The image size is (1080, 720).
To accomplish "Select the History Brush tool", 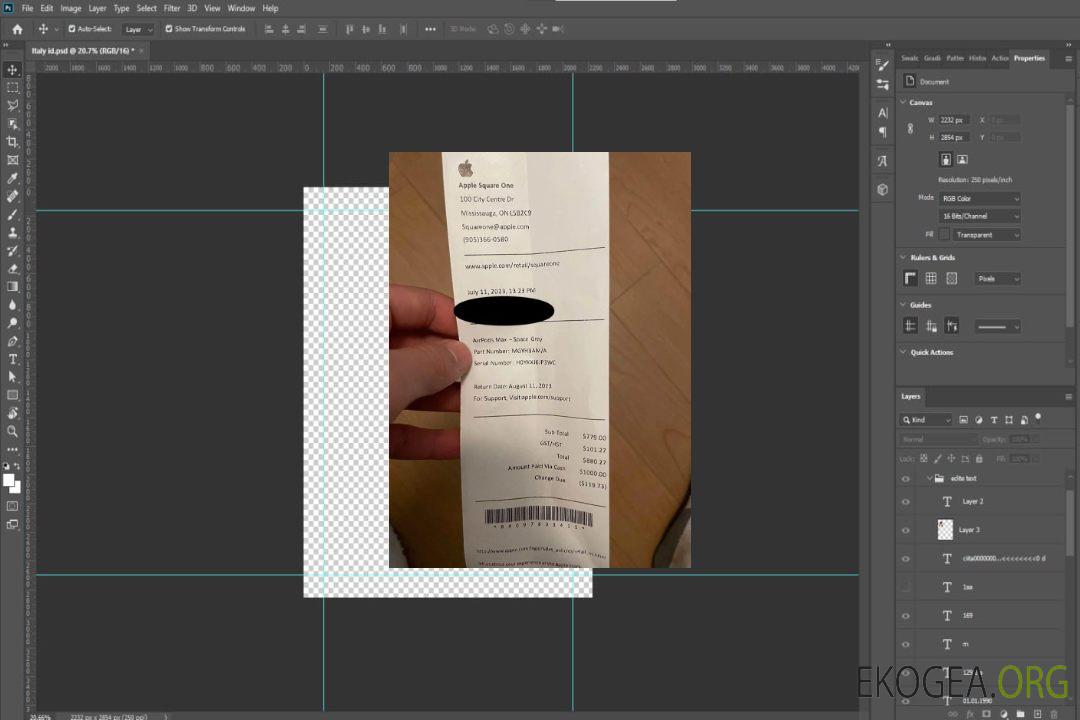I will [12, 251].
